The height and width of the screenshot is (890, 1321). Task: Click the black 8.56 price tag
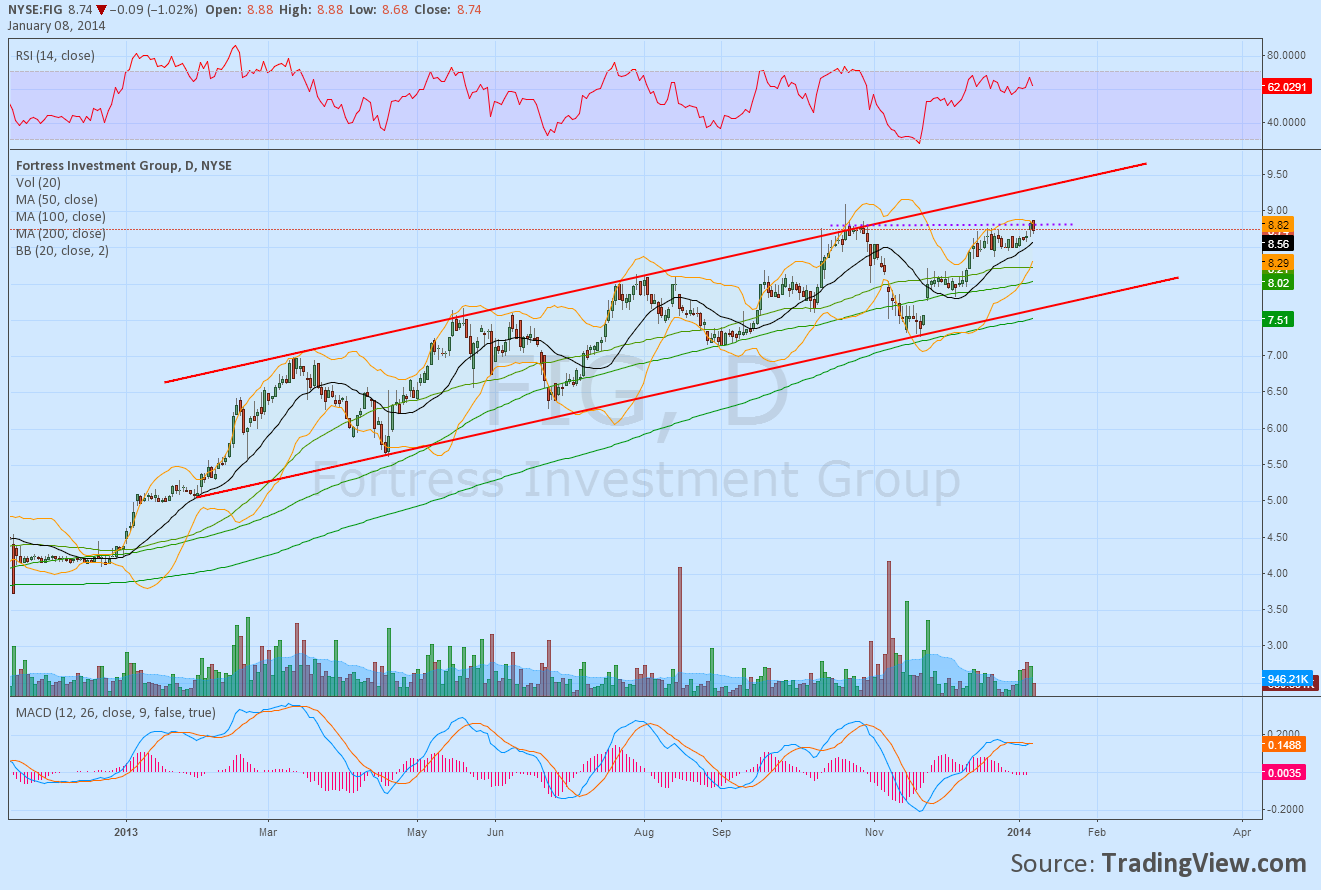pos(1278,243)
